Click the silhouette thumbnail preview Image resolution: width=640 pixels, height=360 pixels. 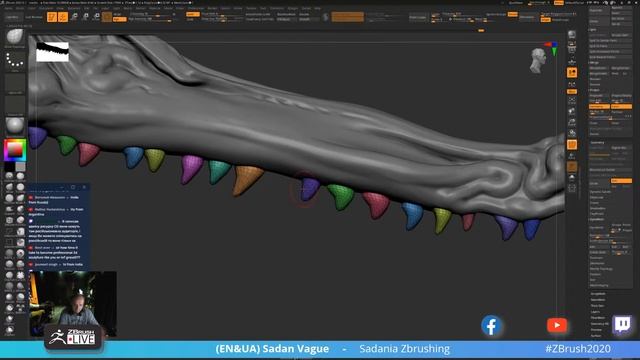[52, 52]
